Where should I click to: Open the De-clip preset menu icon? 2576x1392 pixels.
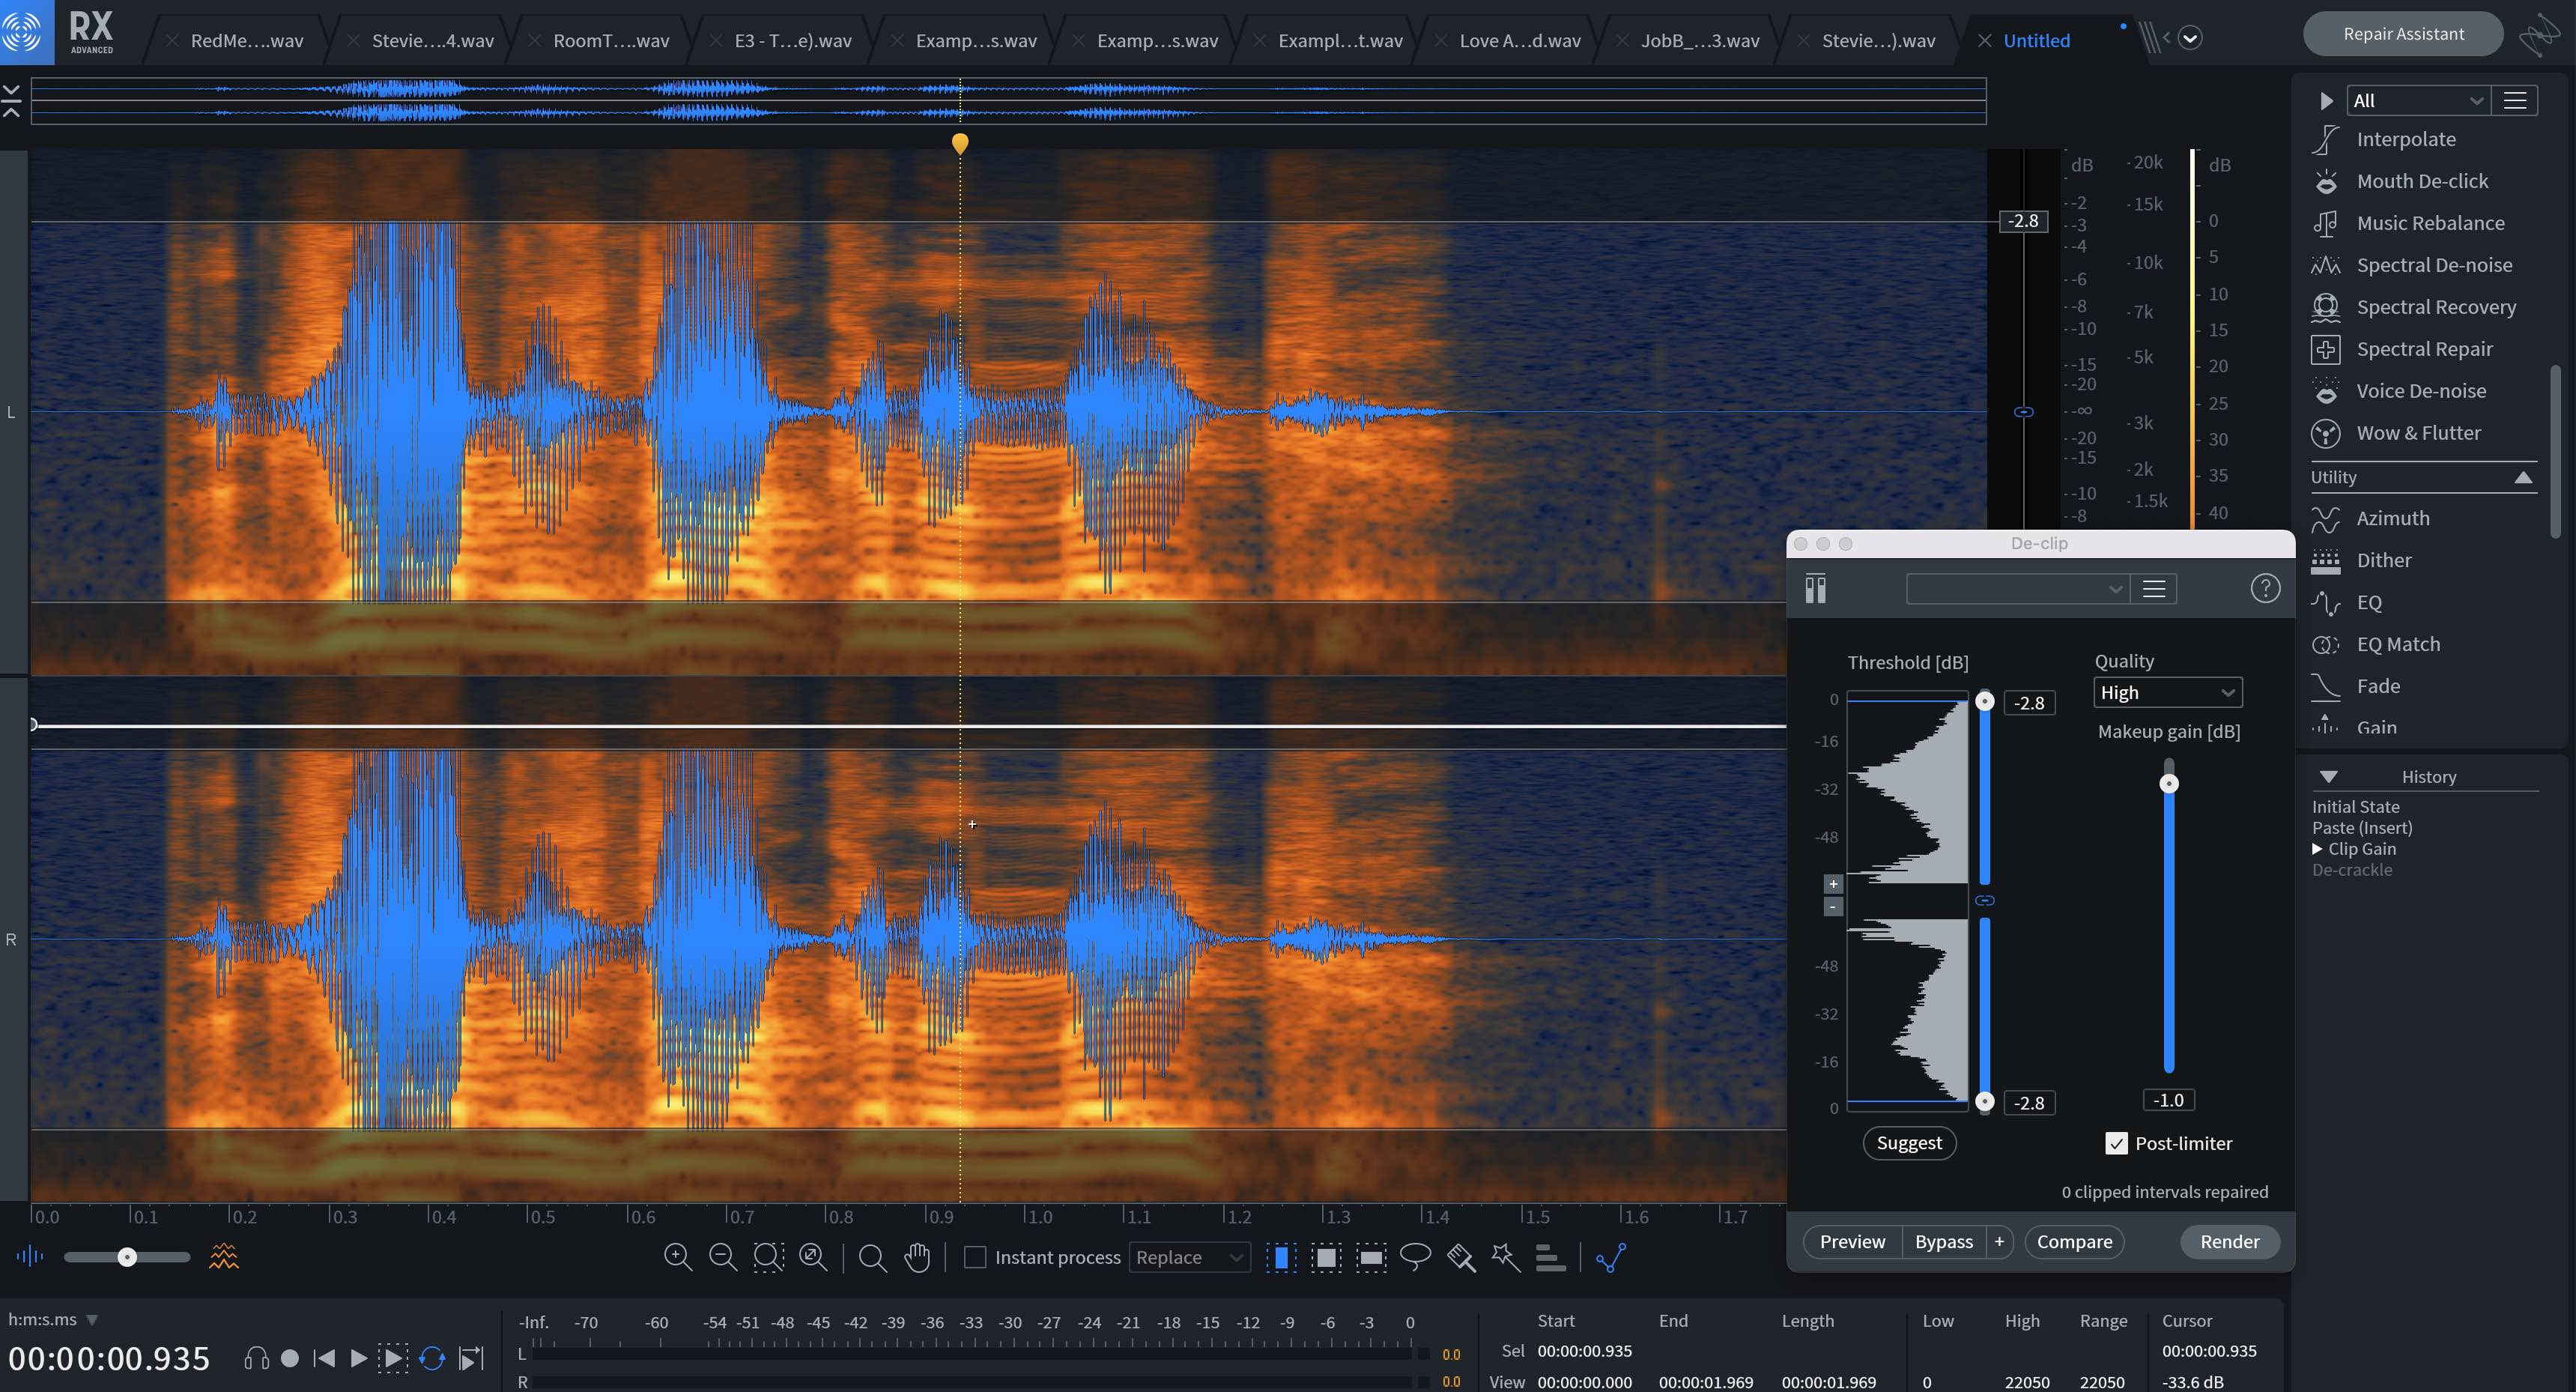click(x=2154, y=588)
